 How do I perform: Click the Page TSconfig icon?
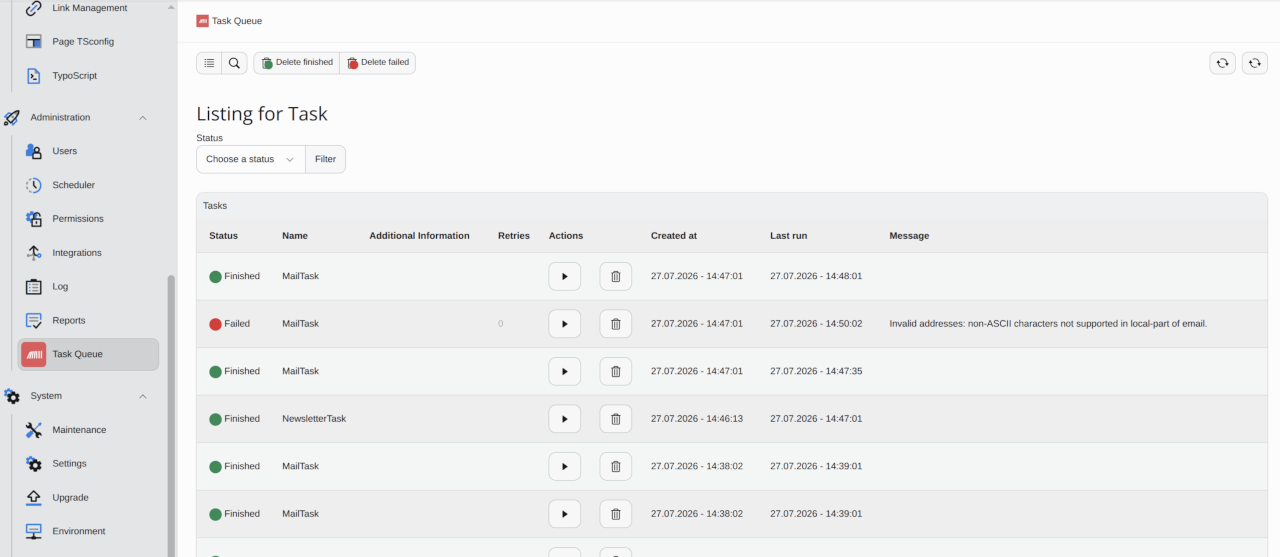pyautogui.click(x=34, y=42)
